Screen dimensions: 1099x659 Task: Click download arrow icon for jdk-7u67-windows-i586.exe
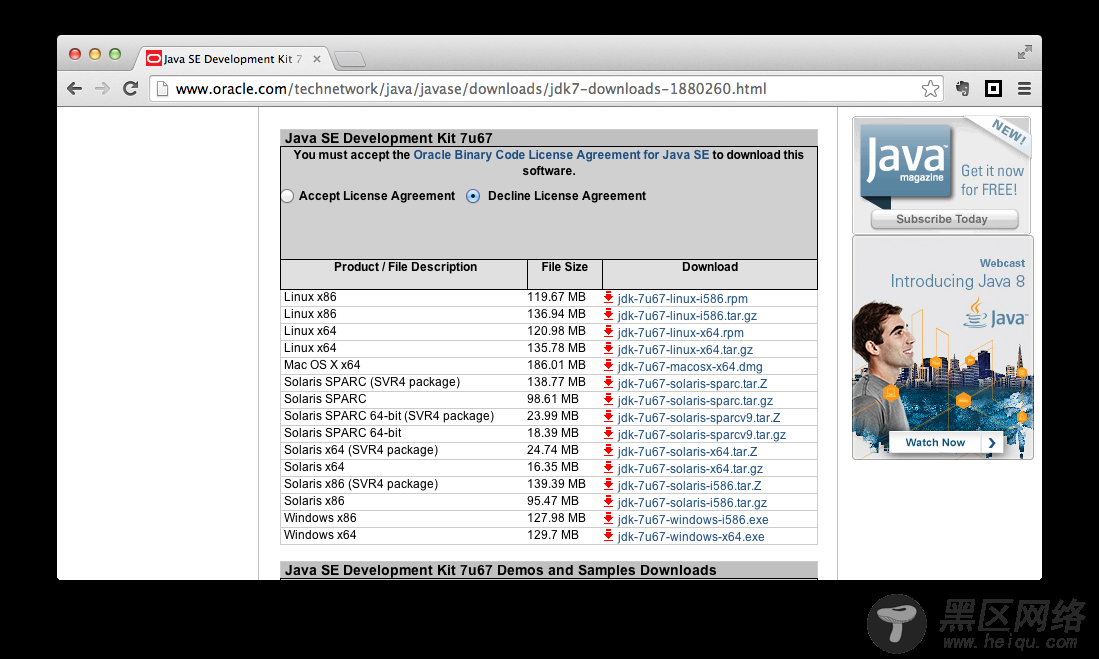tap(608, 518)
